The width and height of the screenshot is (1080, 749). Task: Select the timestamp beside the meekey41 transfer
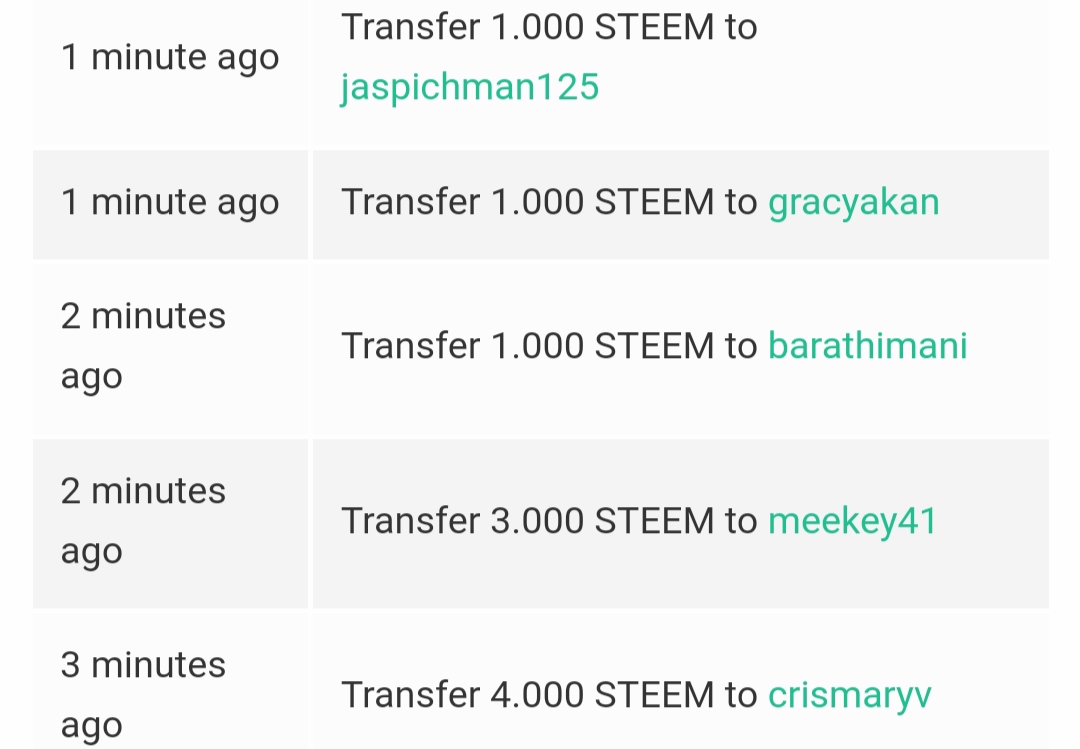click(143, 521)
